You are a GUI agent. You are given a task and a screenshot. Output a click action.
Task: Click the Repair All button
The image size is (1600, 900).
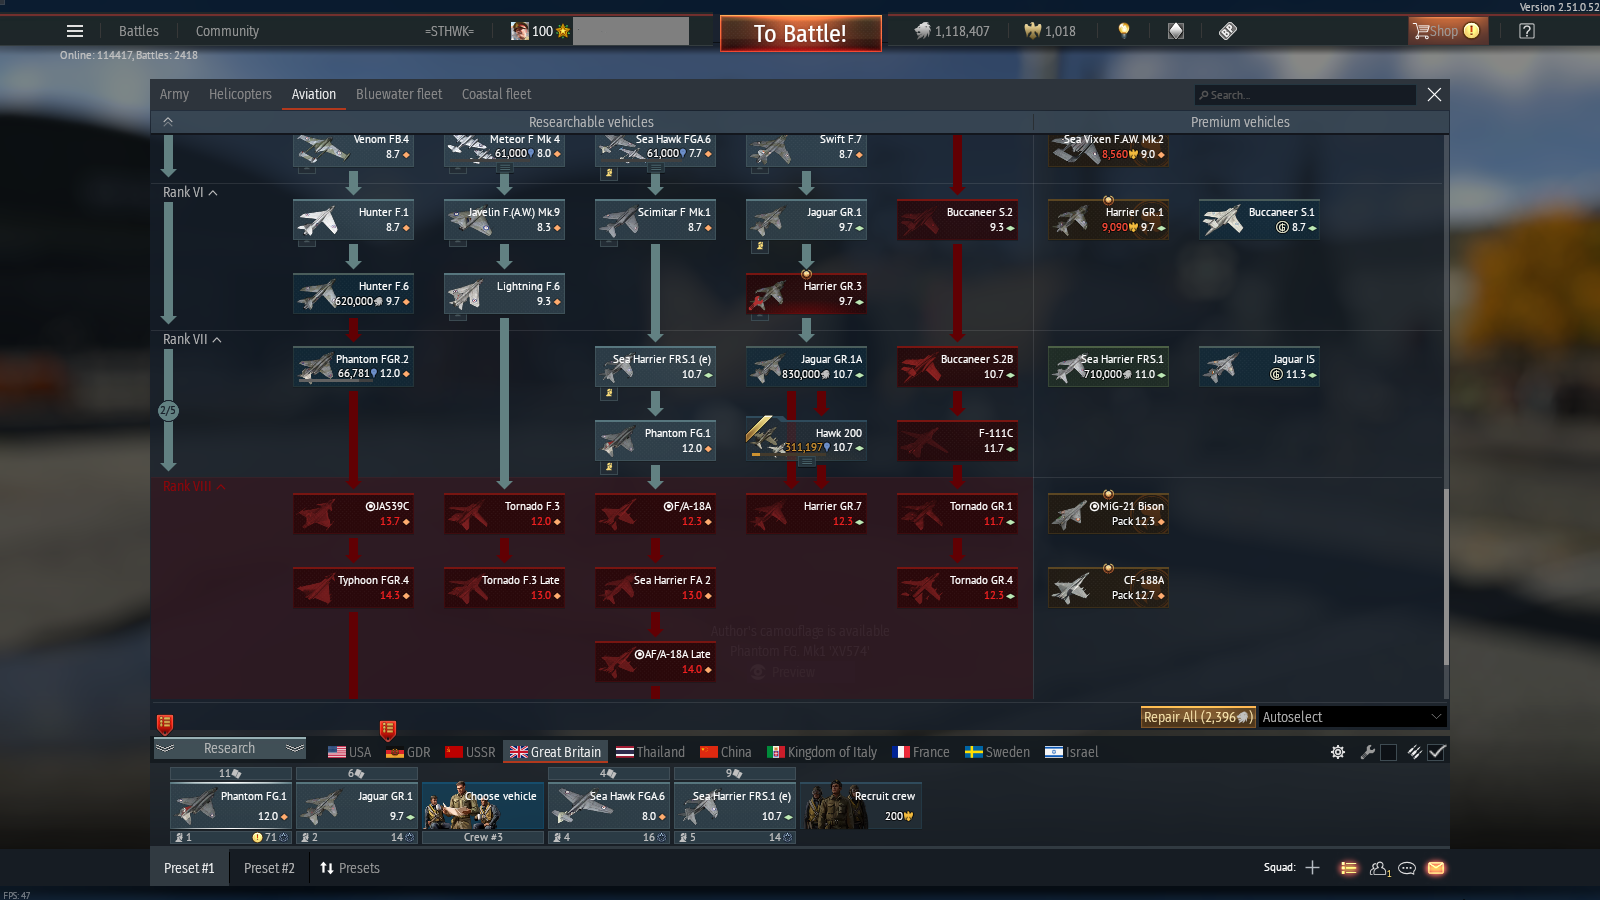[x=1197, y=717]
